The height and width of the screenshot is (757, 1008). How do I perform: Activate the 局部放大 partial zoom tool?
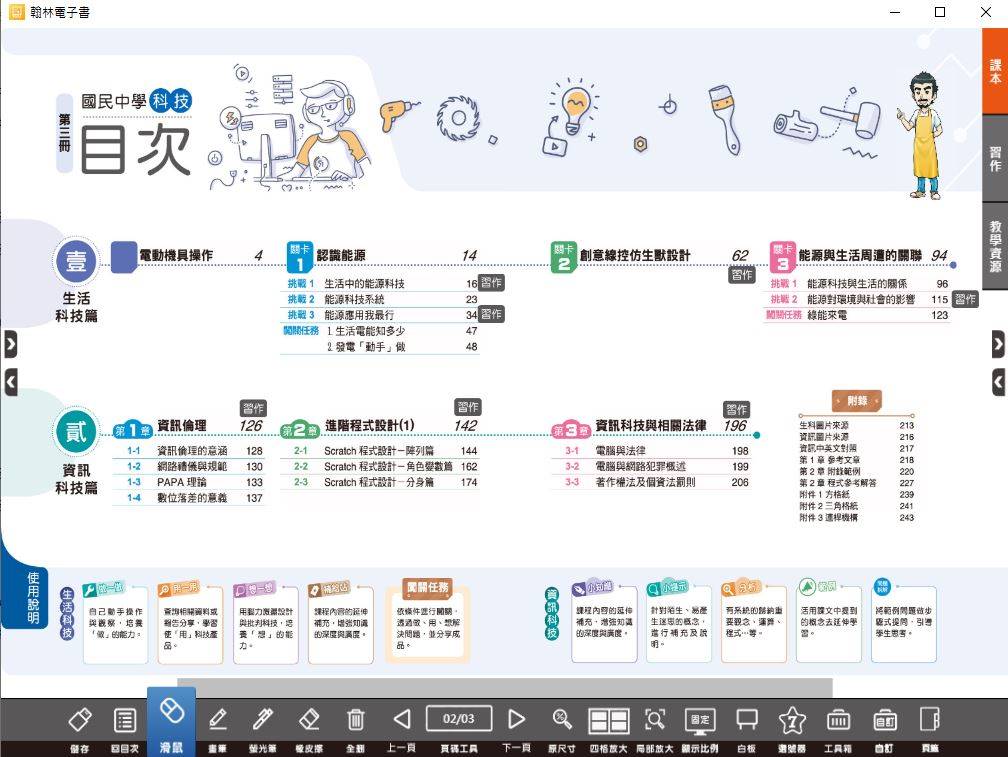(x=654, y=719)
